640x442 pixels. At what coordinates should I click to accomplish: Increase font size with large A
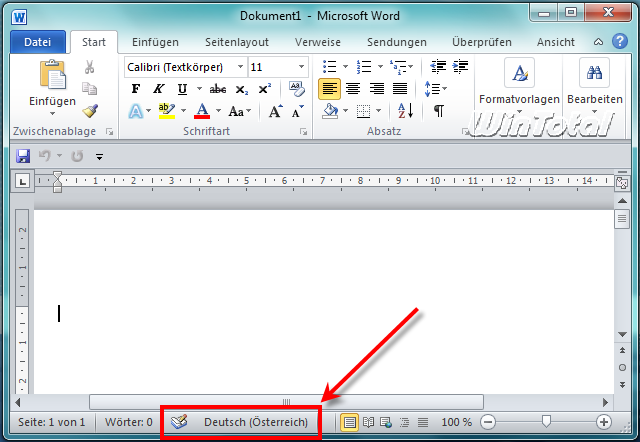276,111
